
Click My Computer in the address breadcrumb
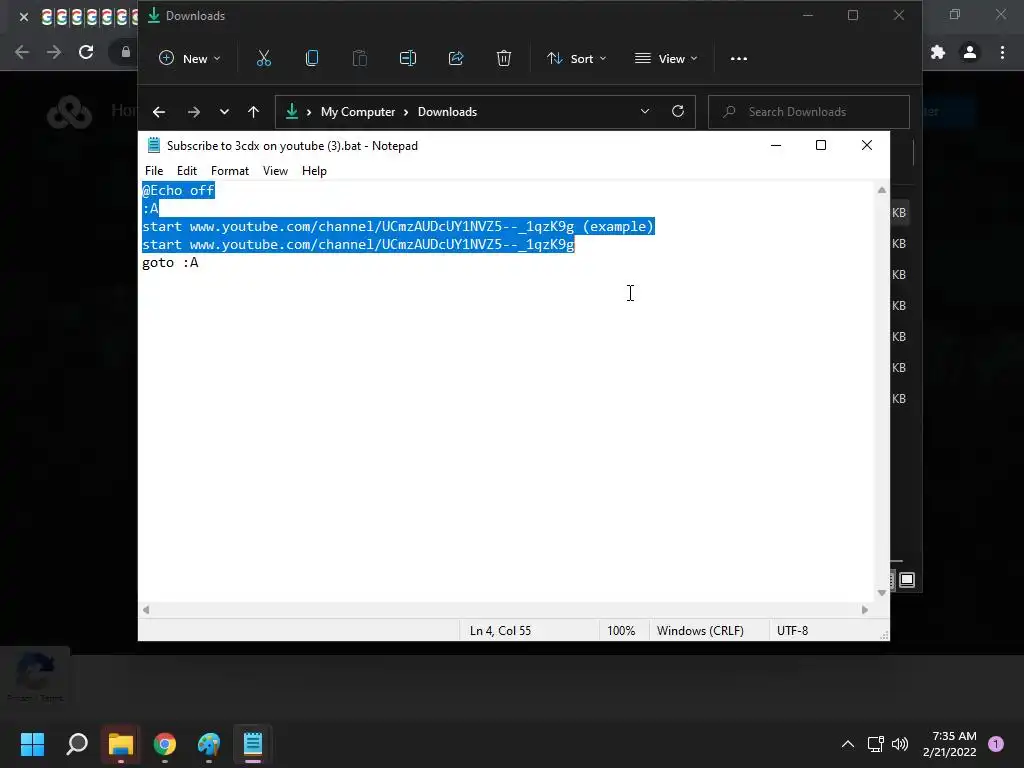click(x=358, y=112)
